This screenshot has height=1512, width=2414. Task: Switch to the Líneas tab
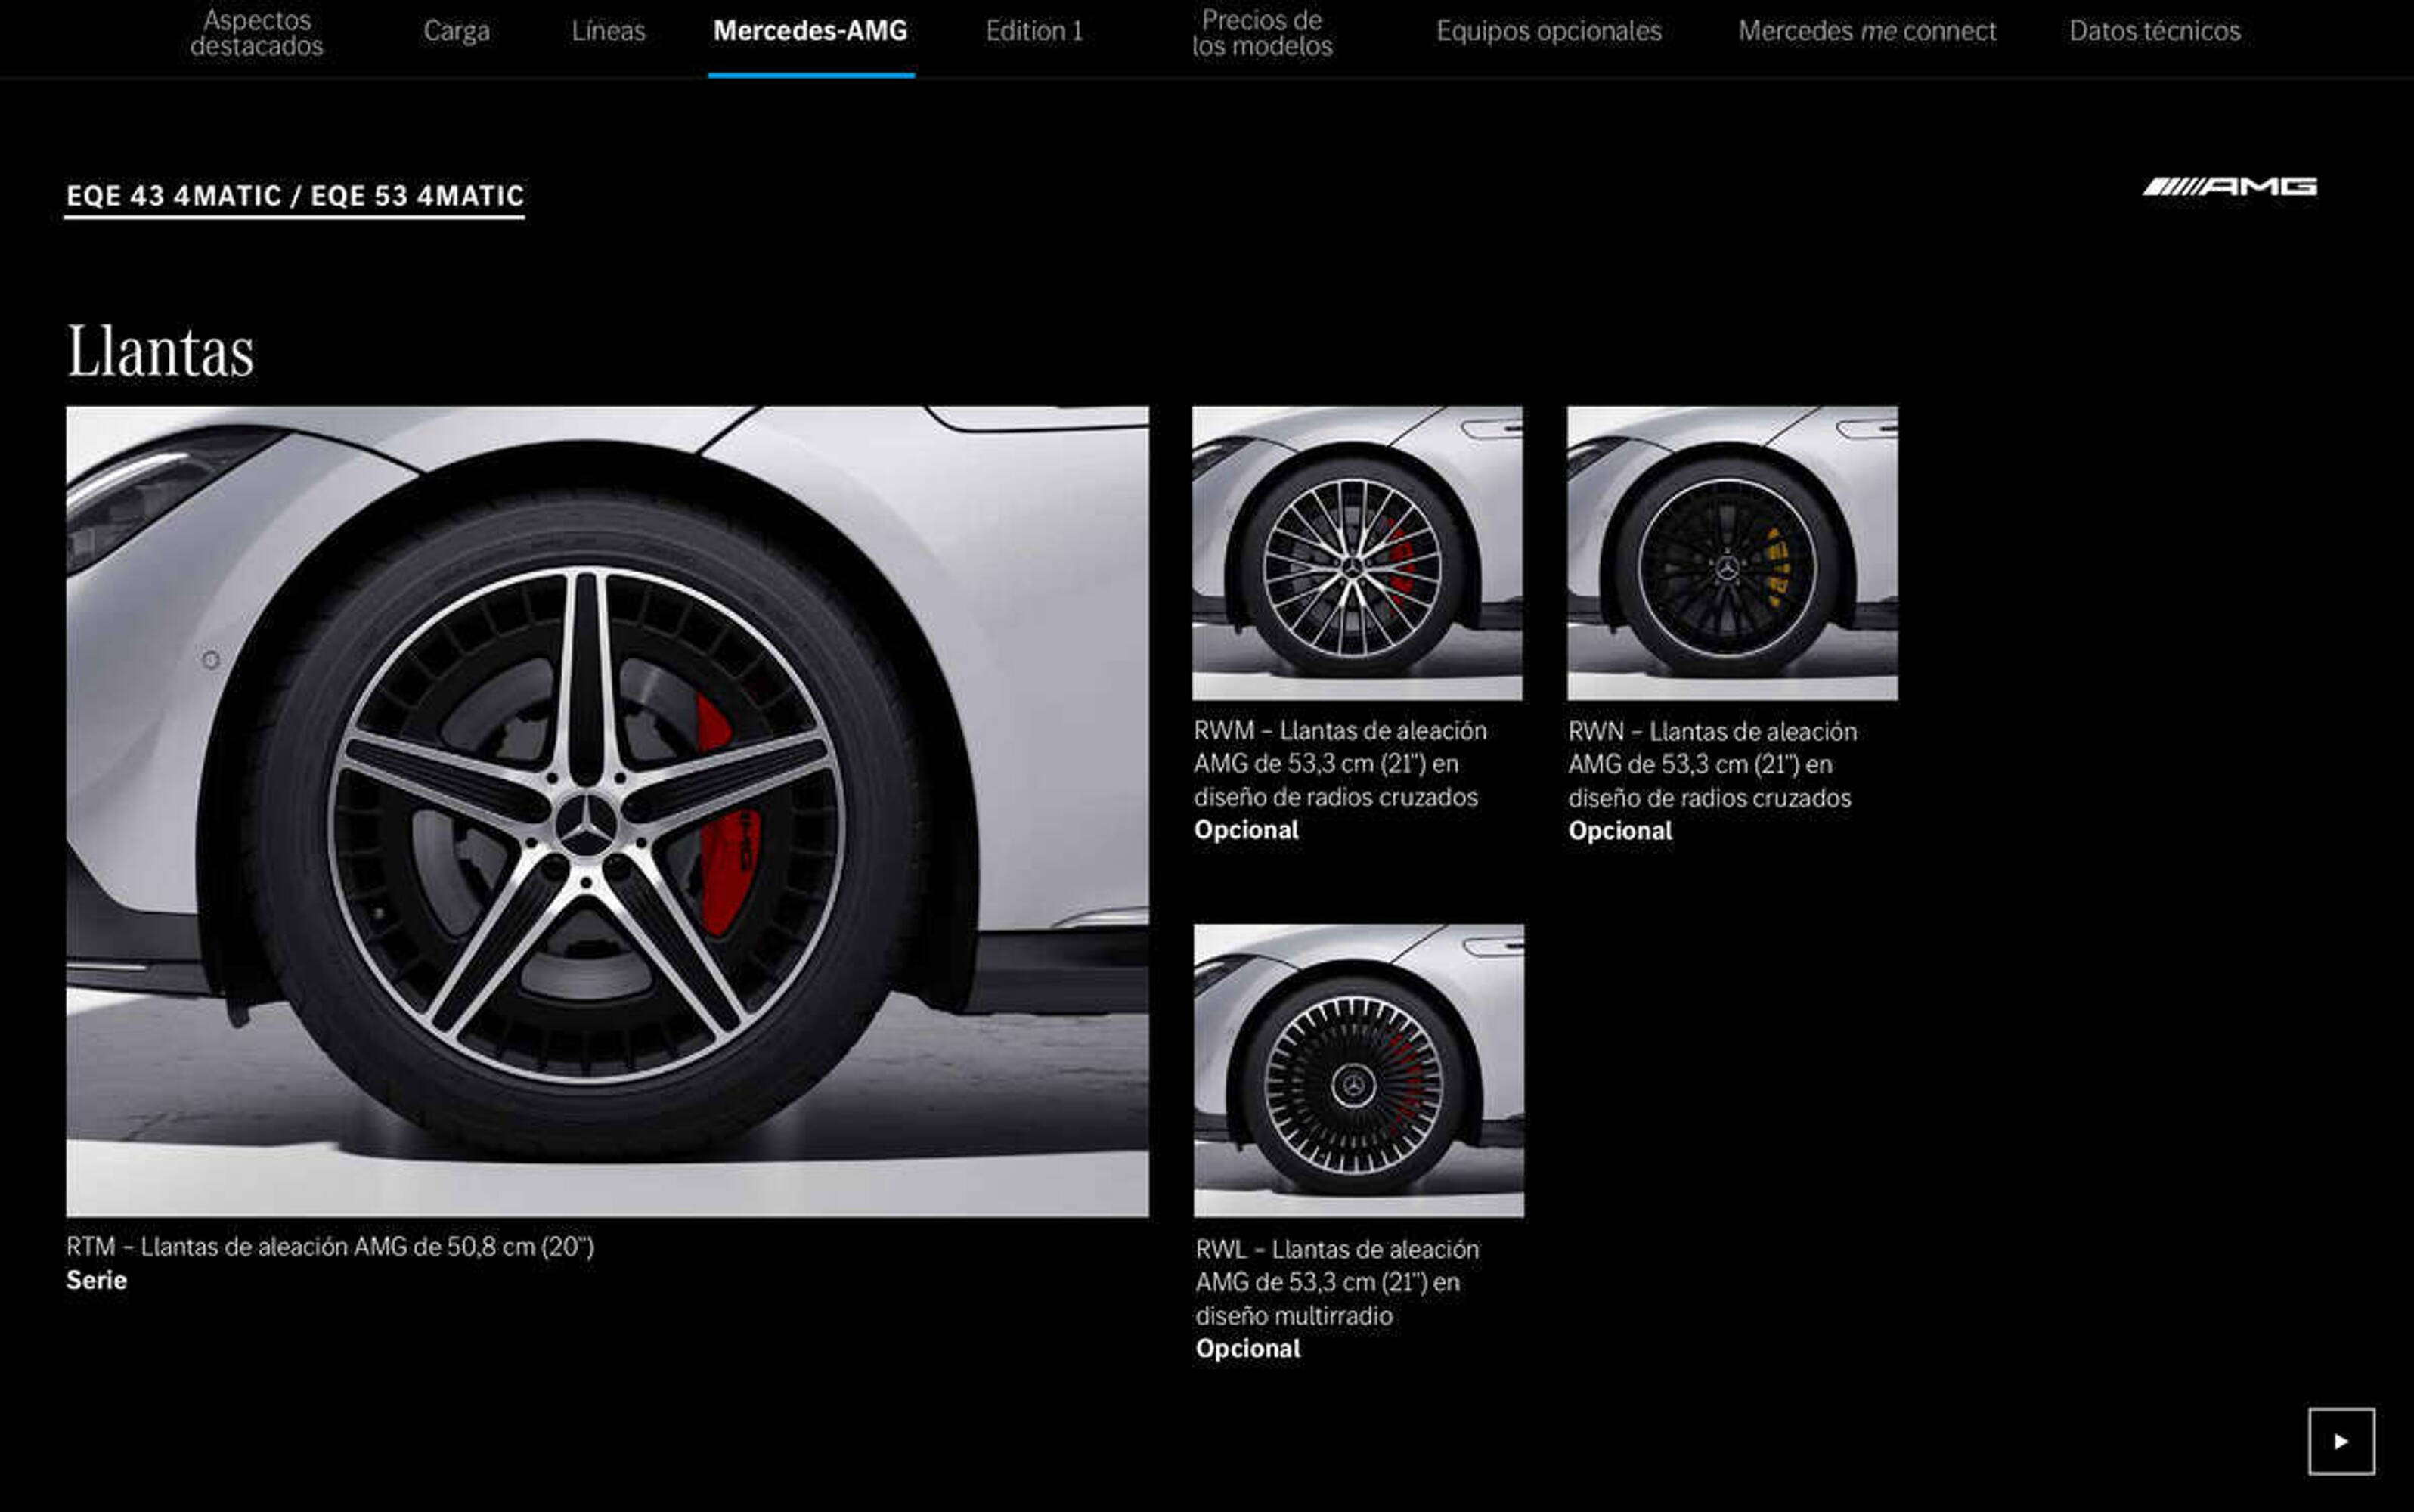tap(609, 31)
